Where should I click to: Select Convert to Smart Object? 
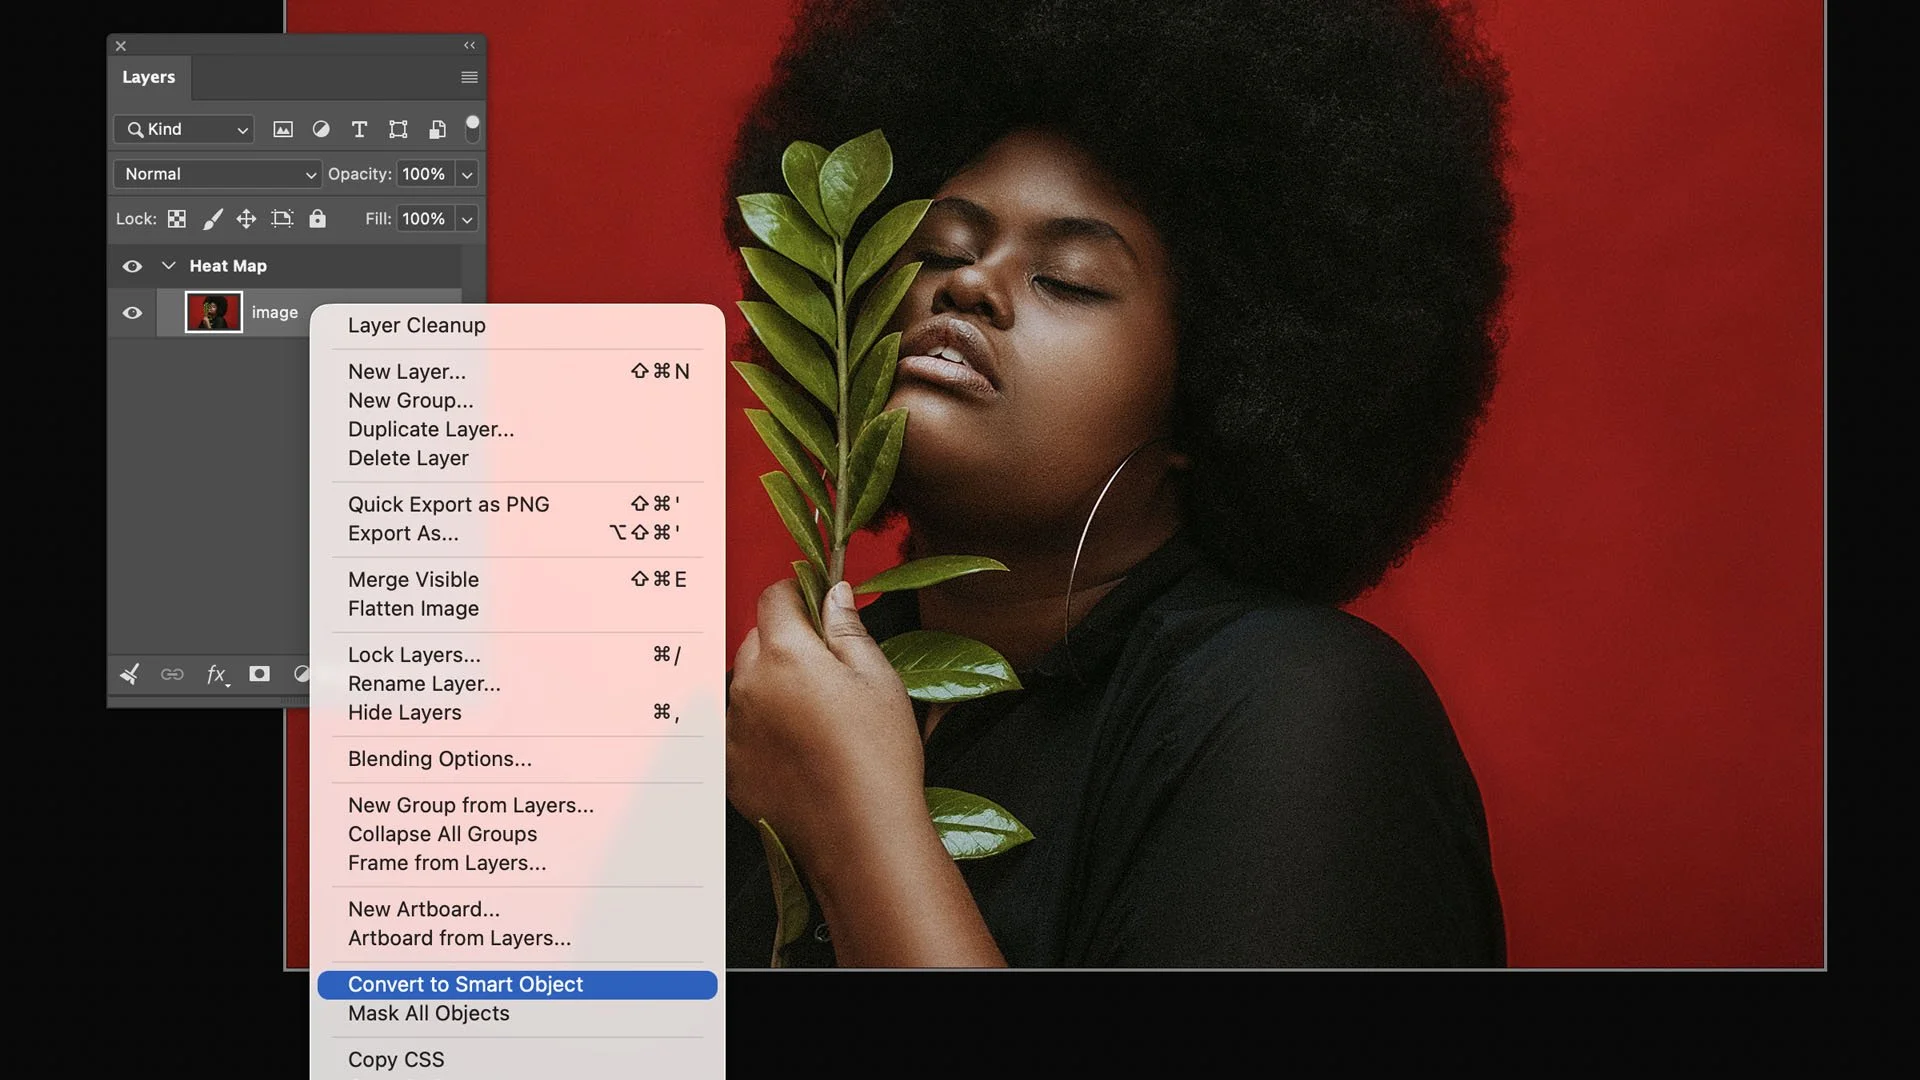[x=517, y=985]
